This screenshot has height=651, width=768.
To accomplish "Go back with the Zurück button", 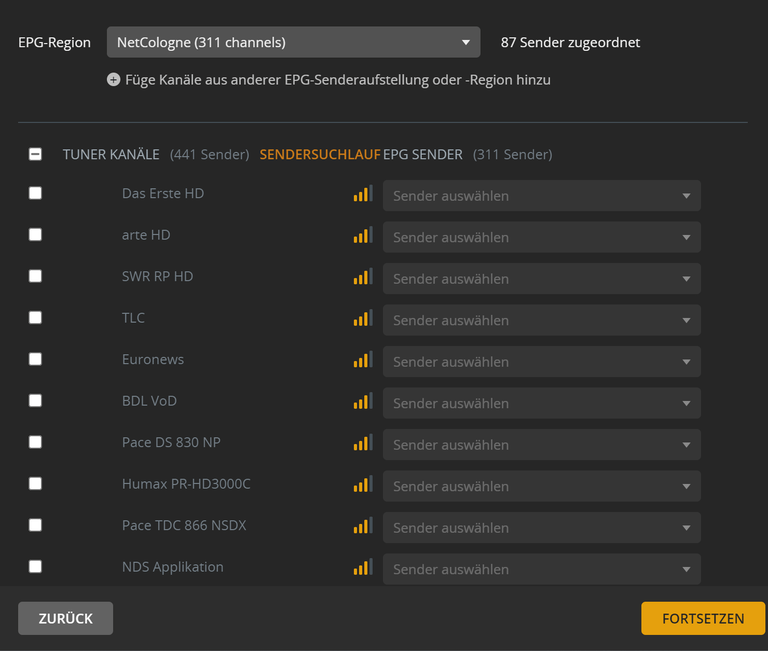I will point(65,618).
